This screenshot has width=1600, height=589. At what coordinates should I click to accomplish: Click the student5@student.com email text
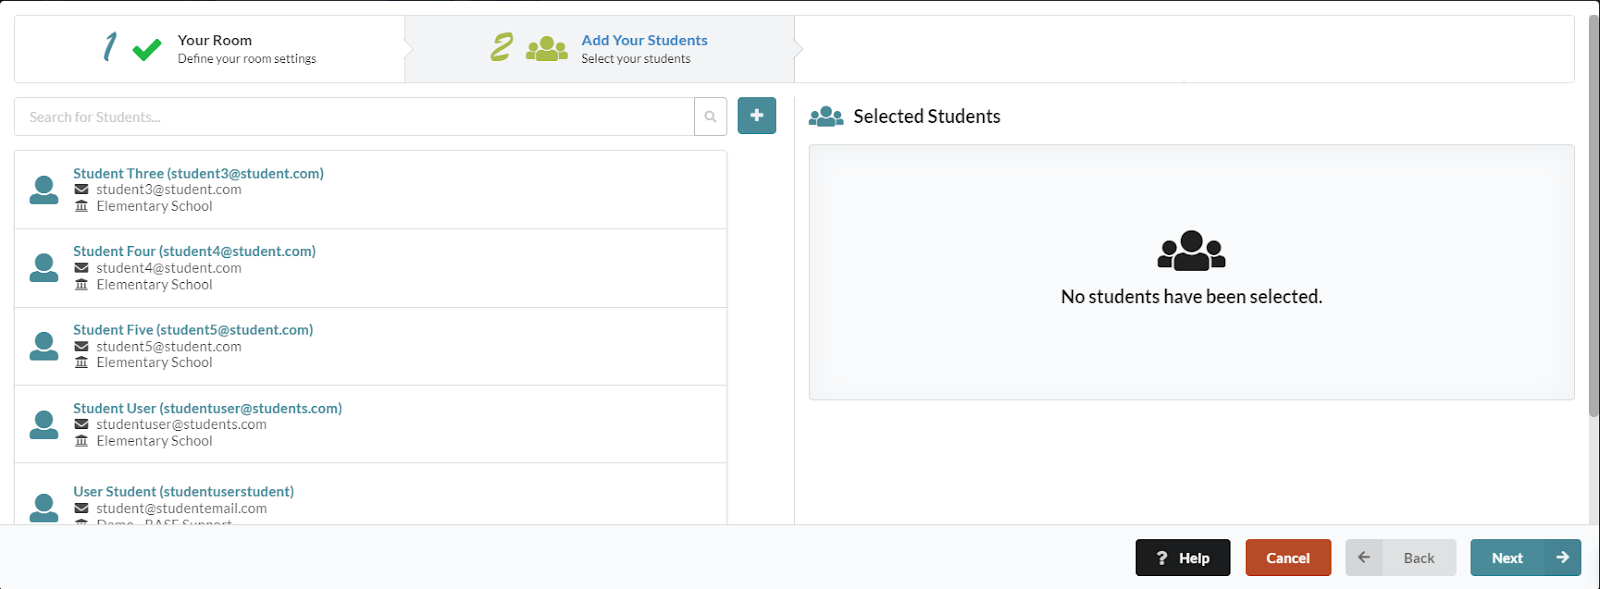click(x=169, y=346)
